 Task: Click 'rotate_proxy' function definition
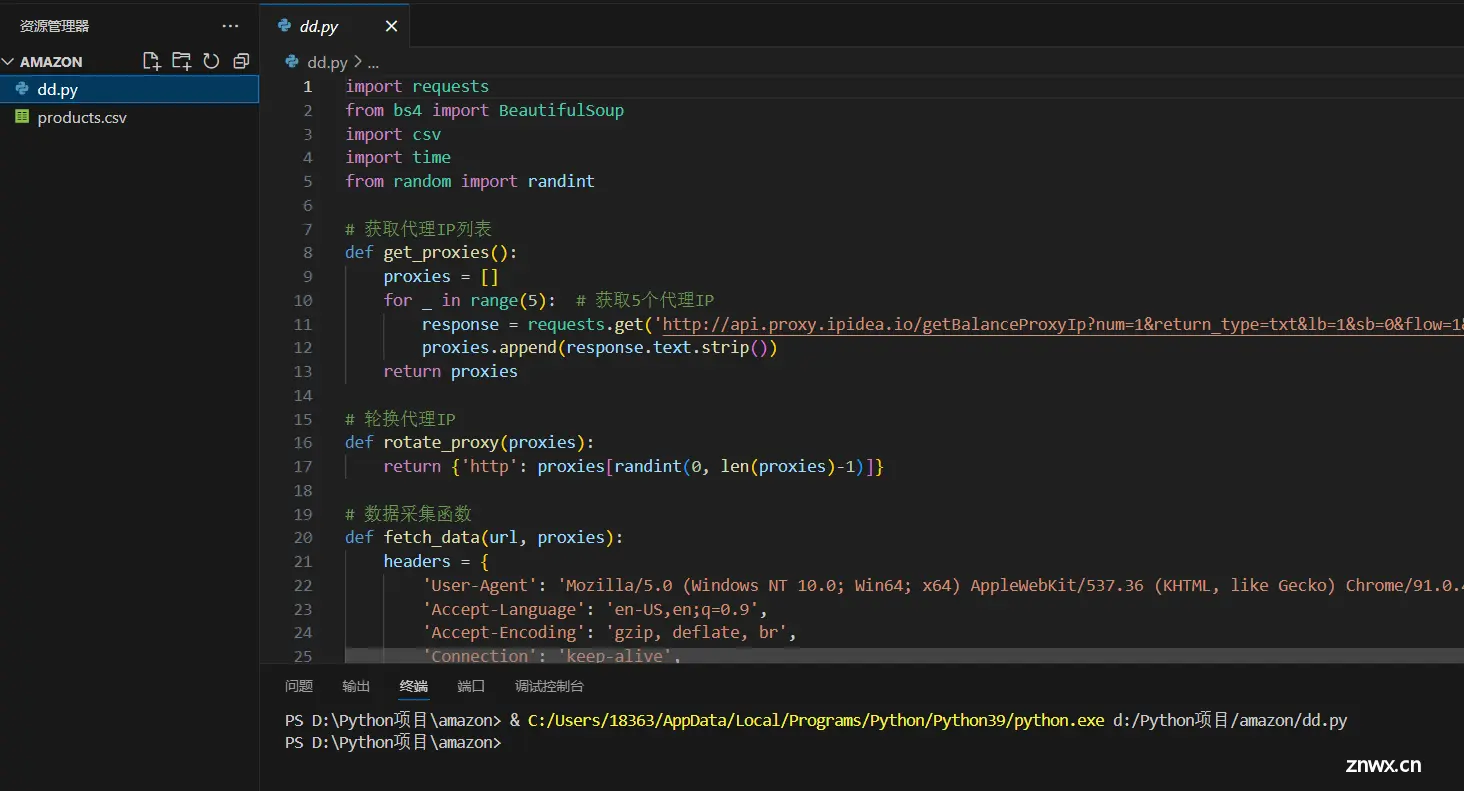[441, 443]
